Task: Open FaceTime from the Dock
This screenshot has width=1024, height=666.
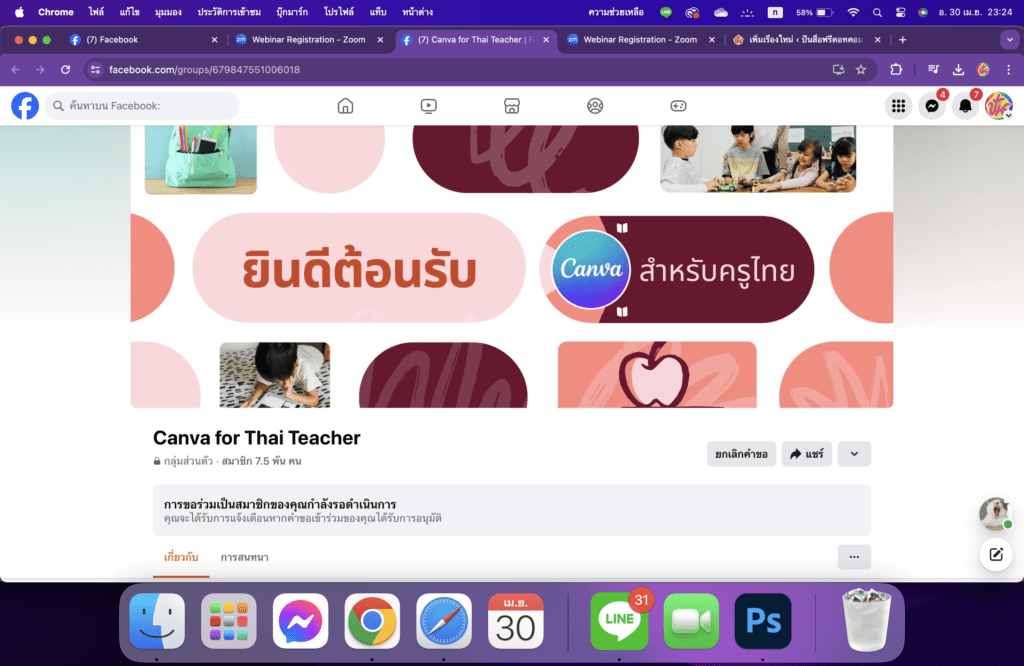Action: 692,621
